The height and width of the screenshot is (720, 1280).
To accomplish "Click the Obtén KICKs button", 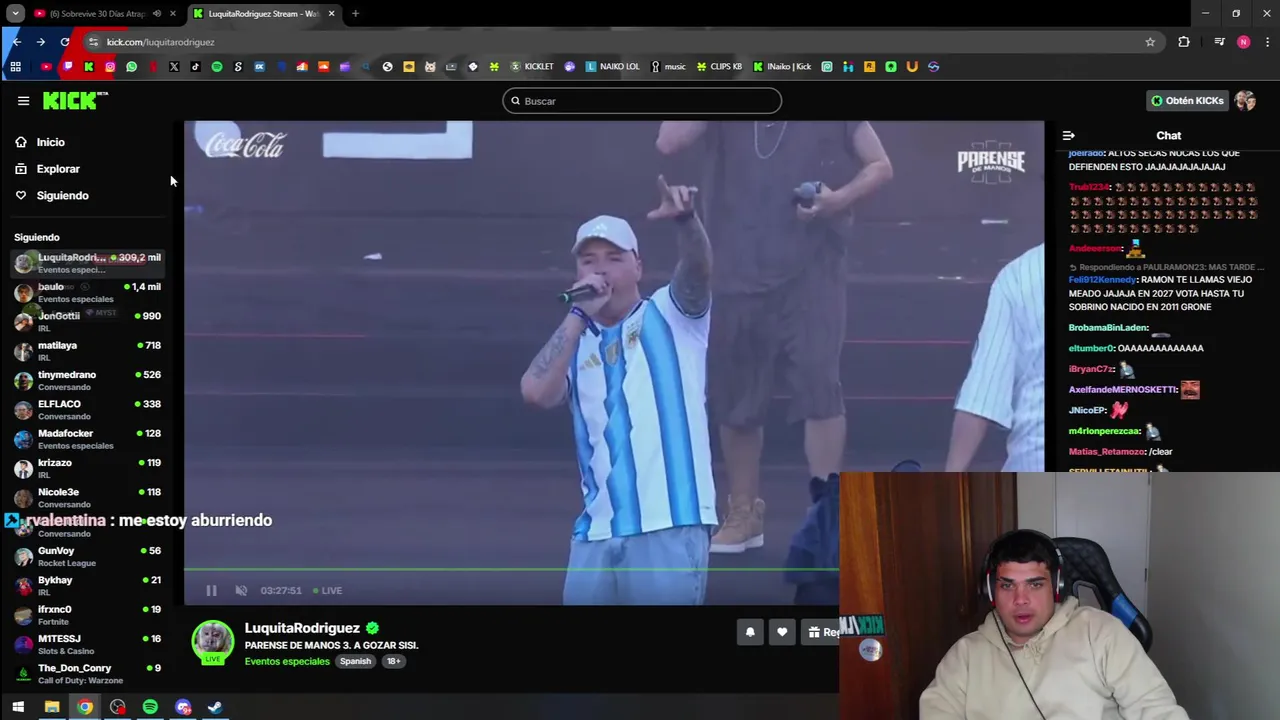I will point(1187,101).
